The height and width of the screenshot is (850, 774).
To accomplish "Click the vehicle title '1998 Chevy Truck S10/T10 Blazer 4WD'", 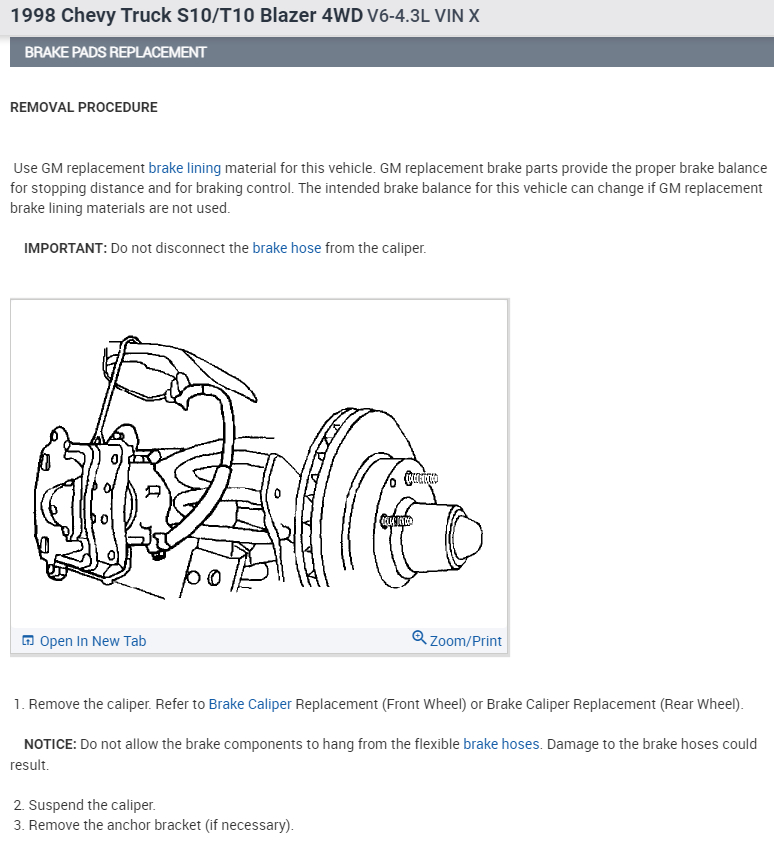I will tap(186, 16).
